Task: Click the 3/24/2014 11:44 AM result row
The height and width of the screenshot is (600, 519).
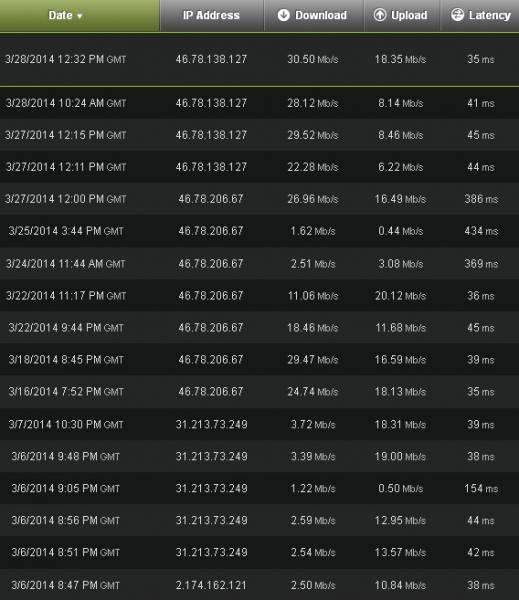Action: tap(260, 264)
